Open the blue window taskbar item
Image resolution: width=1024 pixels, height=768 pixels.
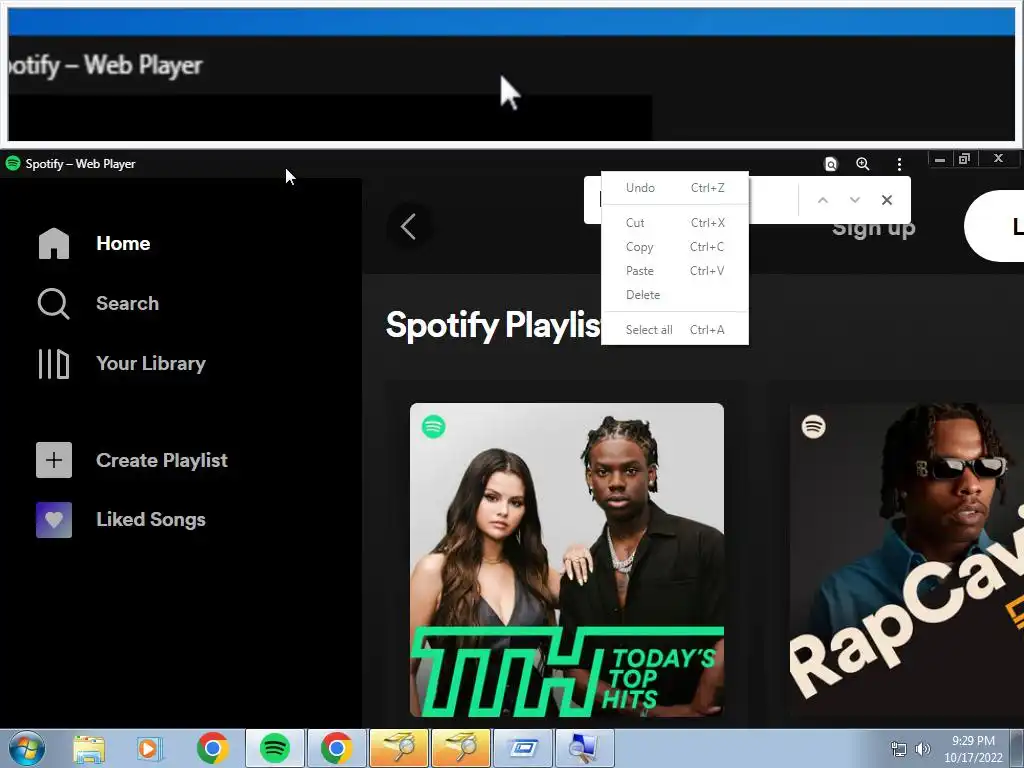point(522,748)
